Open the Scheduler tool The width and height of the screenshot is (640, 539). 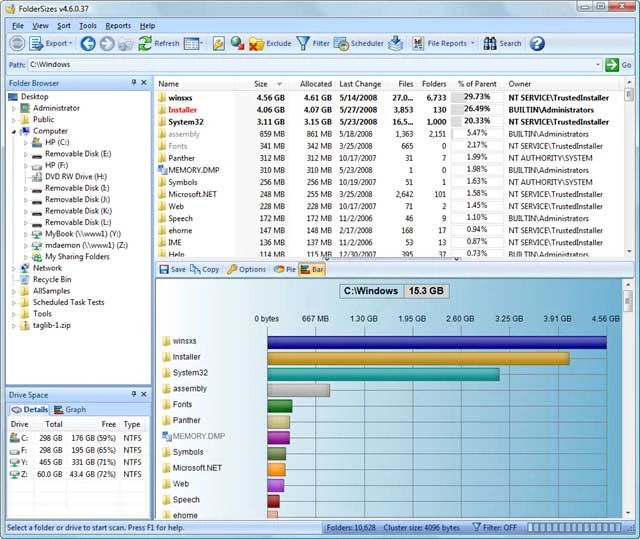coord(341,44)
